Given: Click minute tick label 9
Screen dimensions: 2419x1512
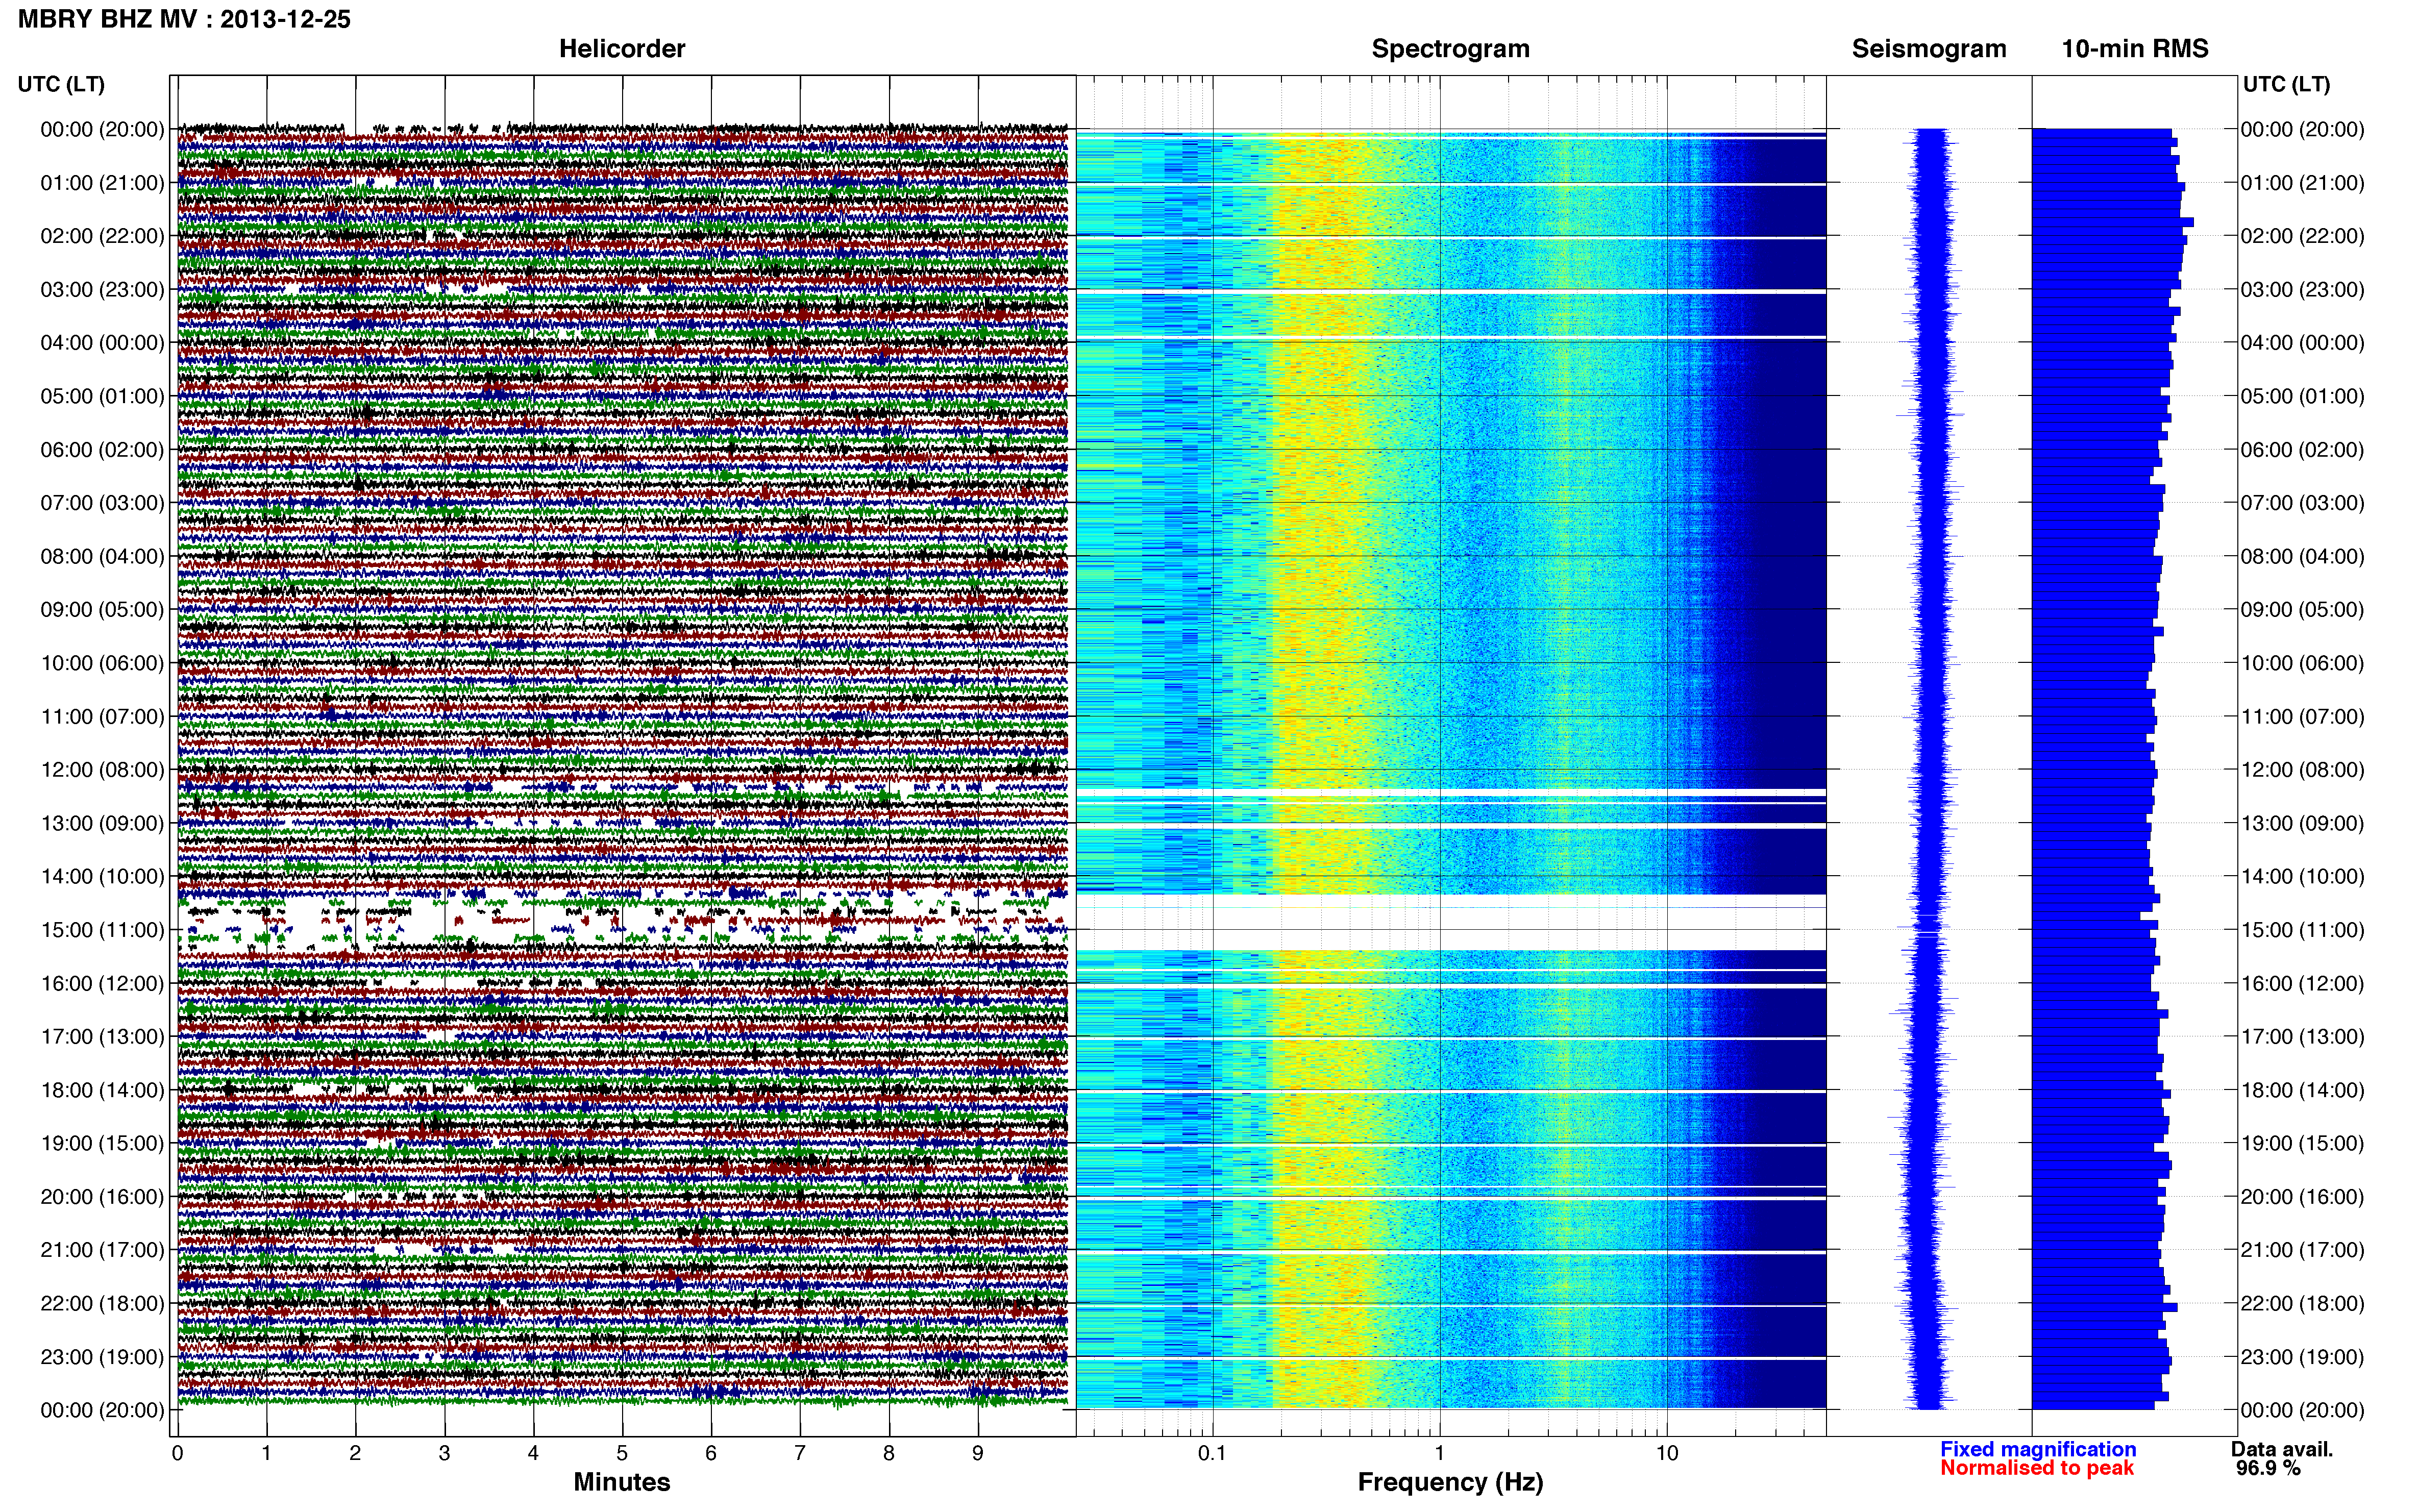Looking at the screenshot, I should (978, 1453).
